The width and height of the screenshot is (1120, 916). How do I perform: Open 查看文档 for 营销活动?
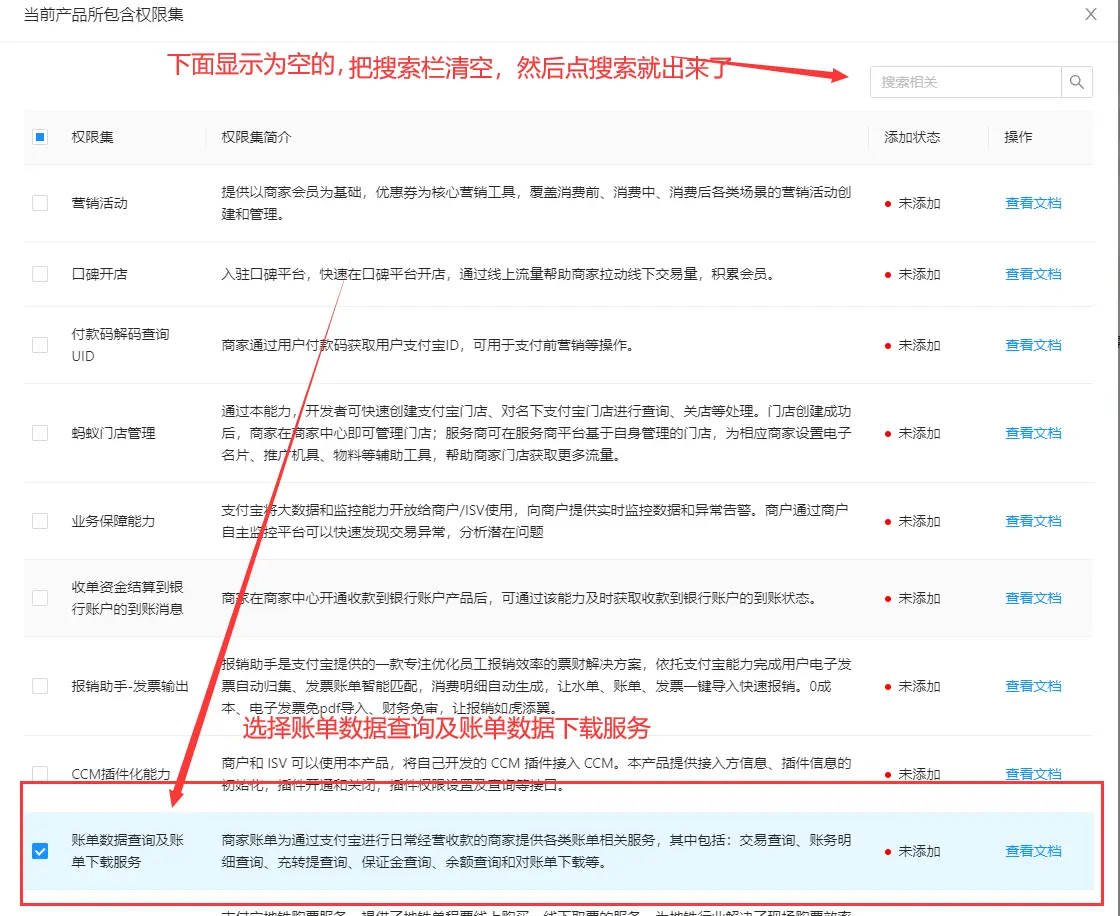(1033, 202)
